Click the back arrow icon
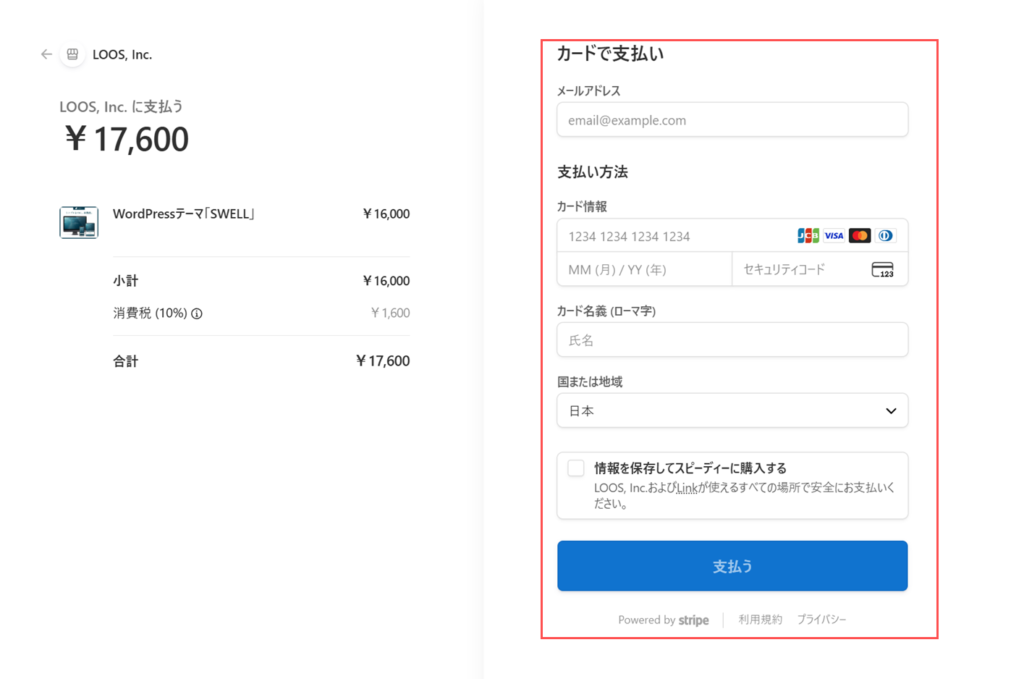The width and height of the screenshot is (1024, 679). point(46,55)
